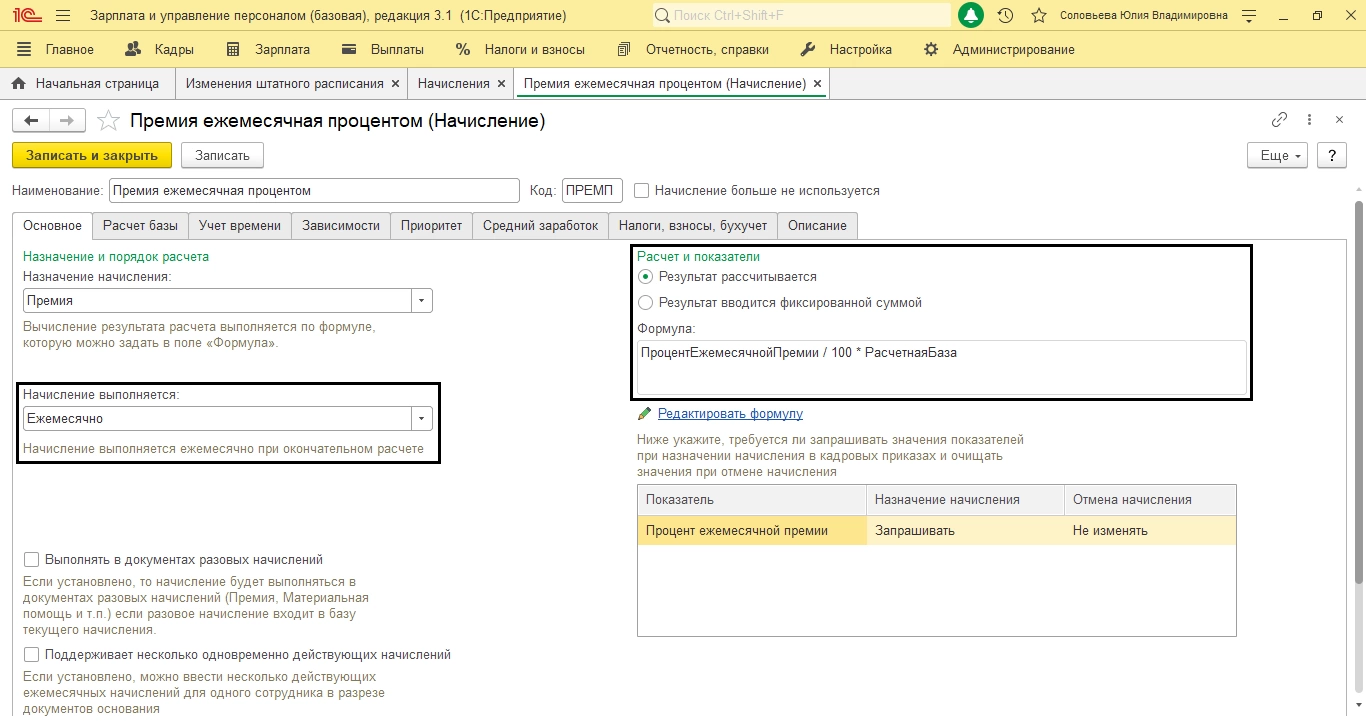The image size is (1366, 728).
Task: Click the Редактировать формулу link
Action: pyautogui.click(x=730, y=414)
